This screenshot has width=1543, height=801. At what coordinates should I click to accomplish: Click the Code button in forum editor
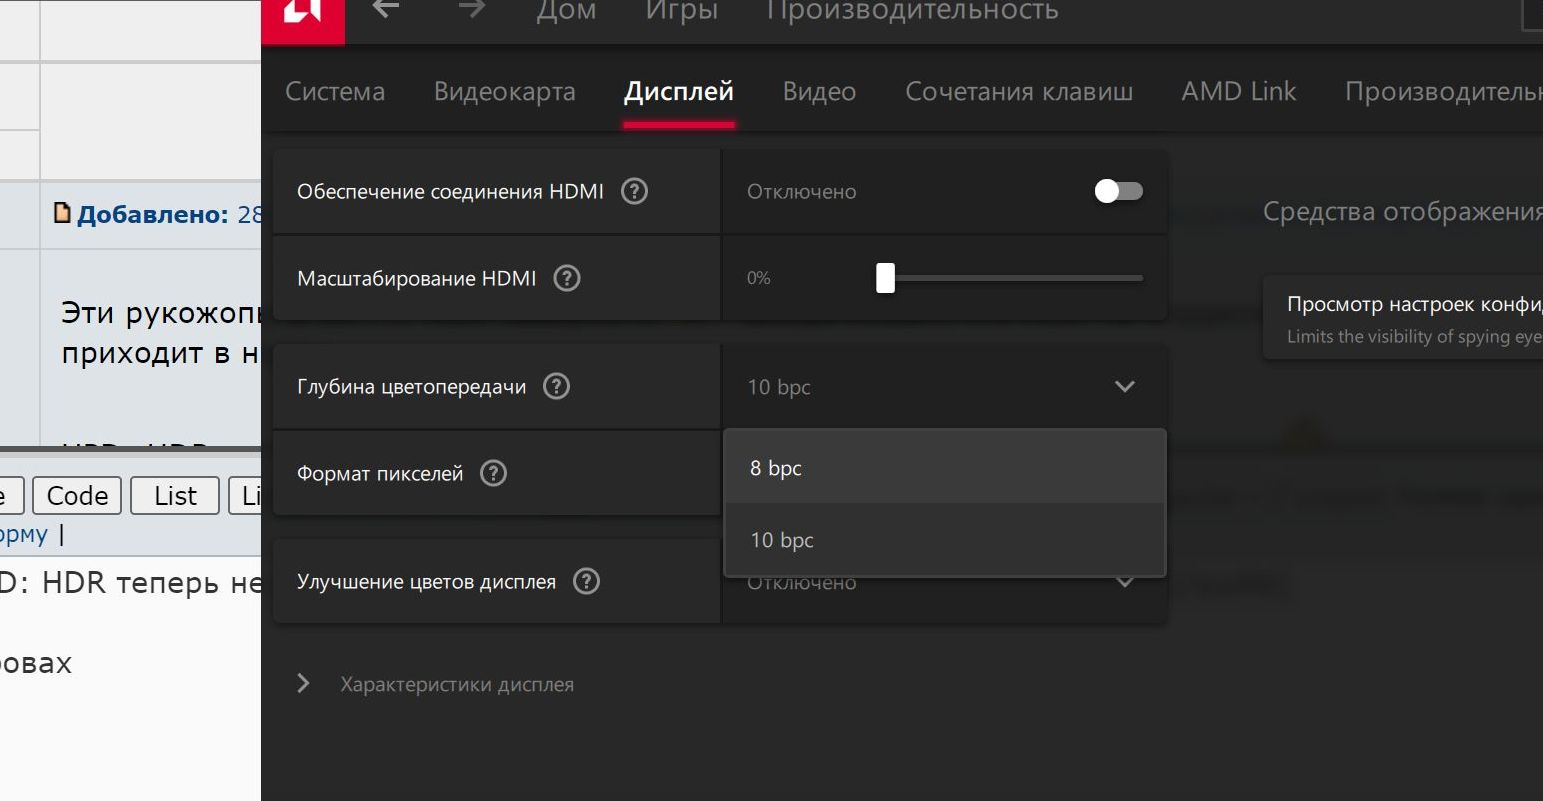77,496
